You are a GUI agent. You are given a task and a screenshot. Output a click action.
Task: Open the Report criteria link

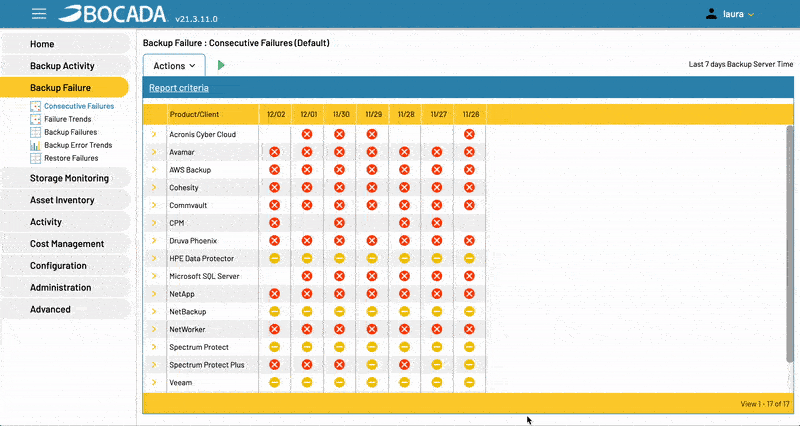coord(179,88)
